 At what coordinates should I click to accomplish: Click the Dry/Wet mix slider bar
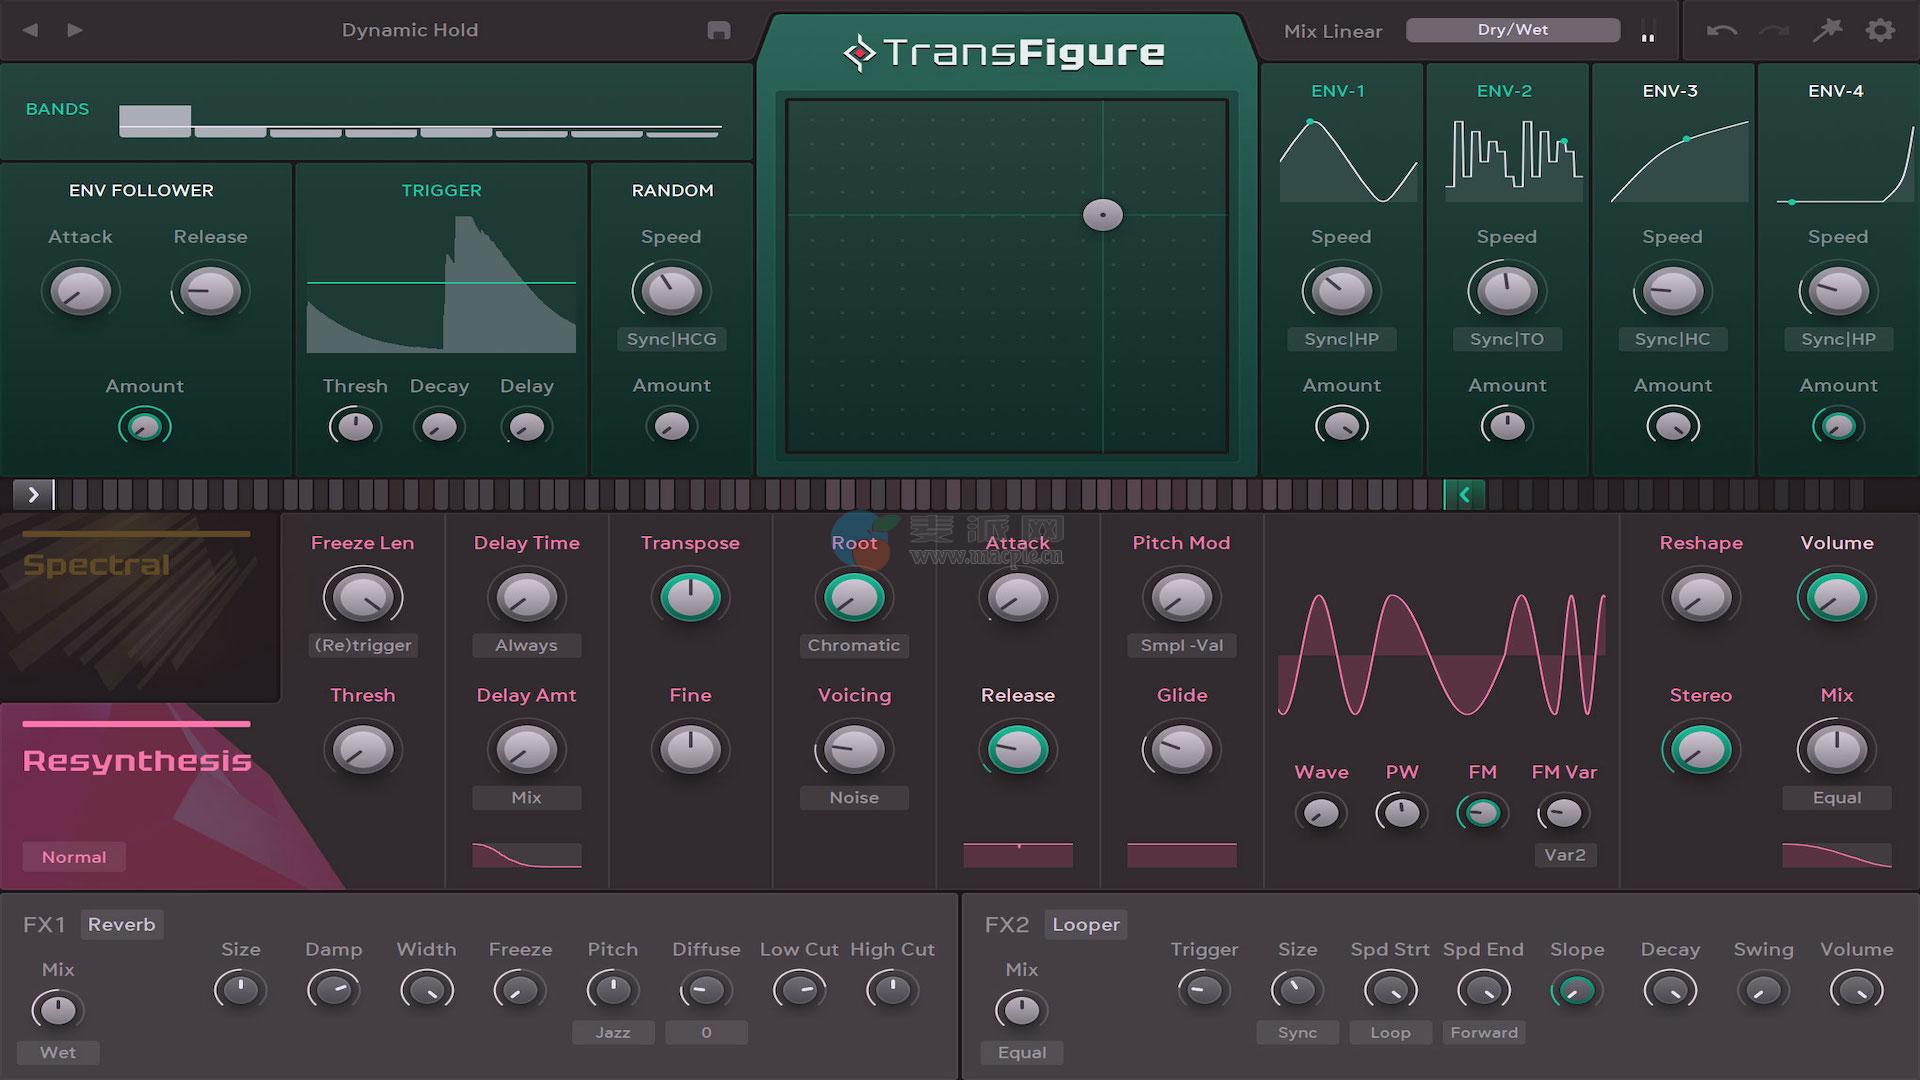point(1512,30)
